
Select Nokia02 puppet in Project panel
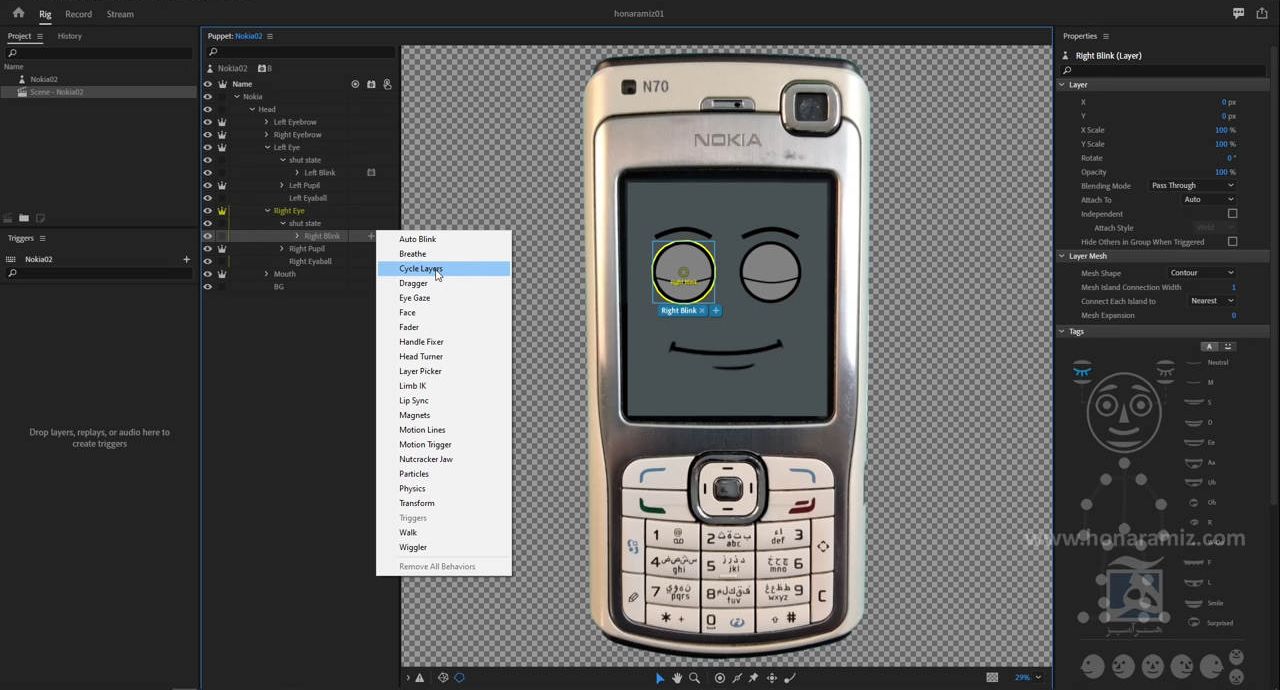tap(44, 79)
